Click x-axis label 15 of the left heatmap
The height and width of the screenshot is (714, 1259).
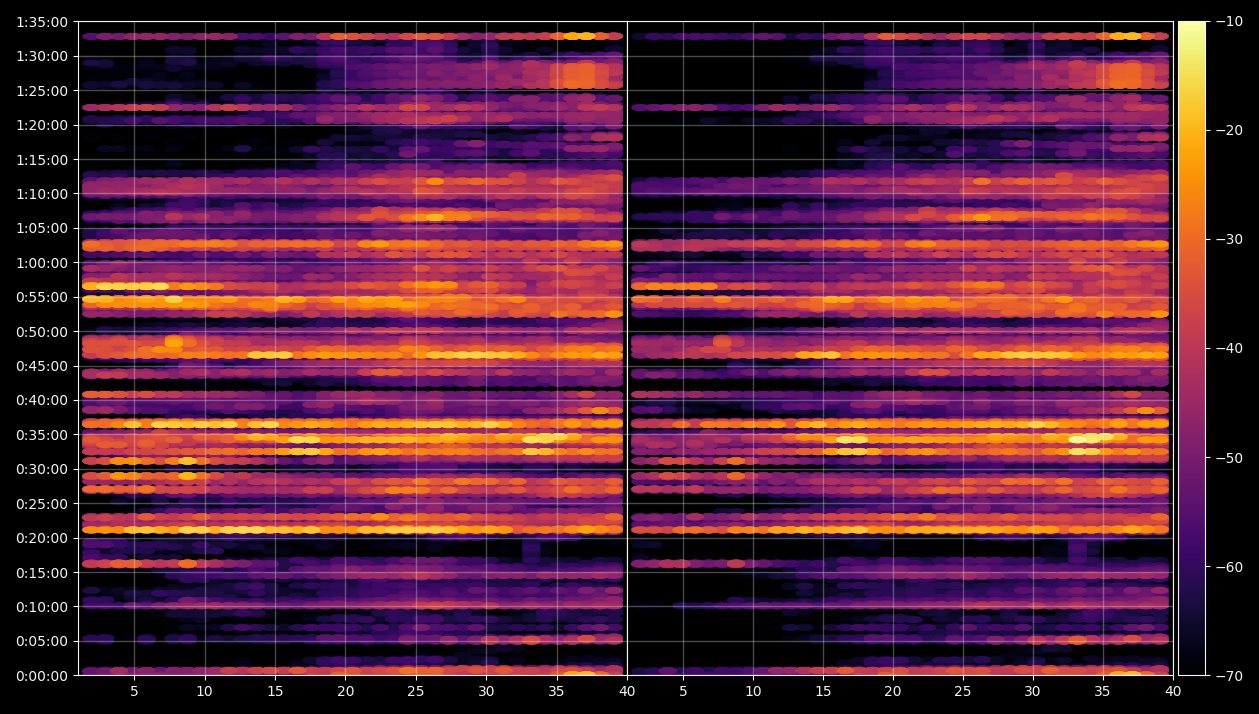[275, 691]
